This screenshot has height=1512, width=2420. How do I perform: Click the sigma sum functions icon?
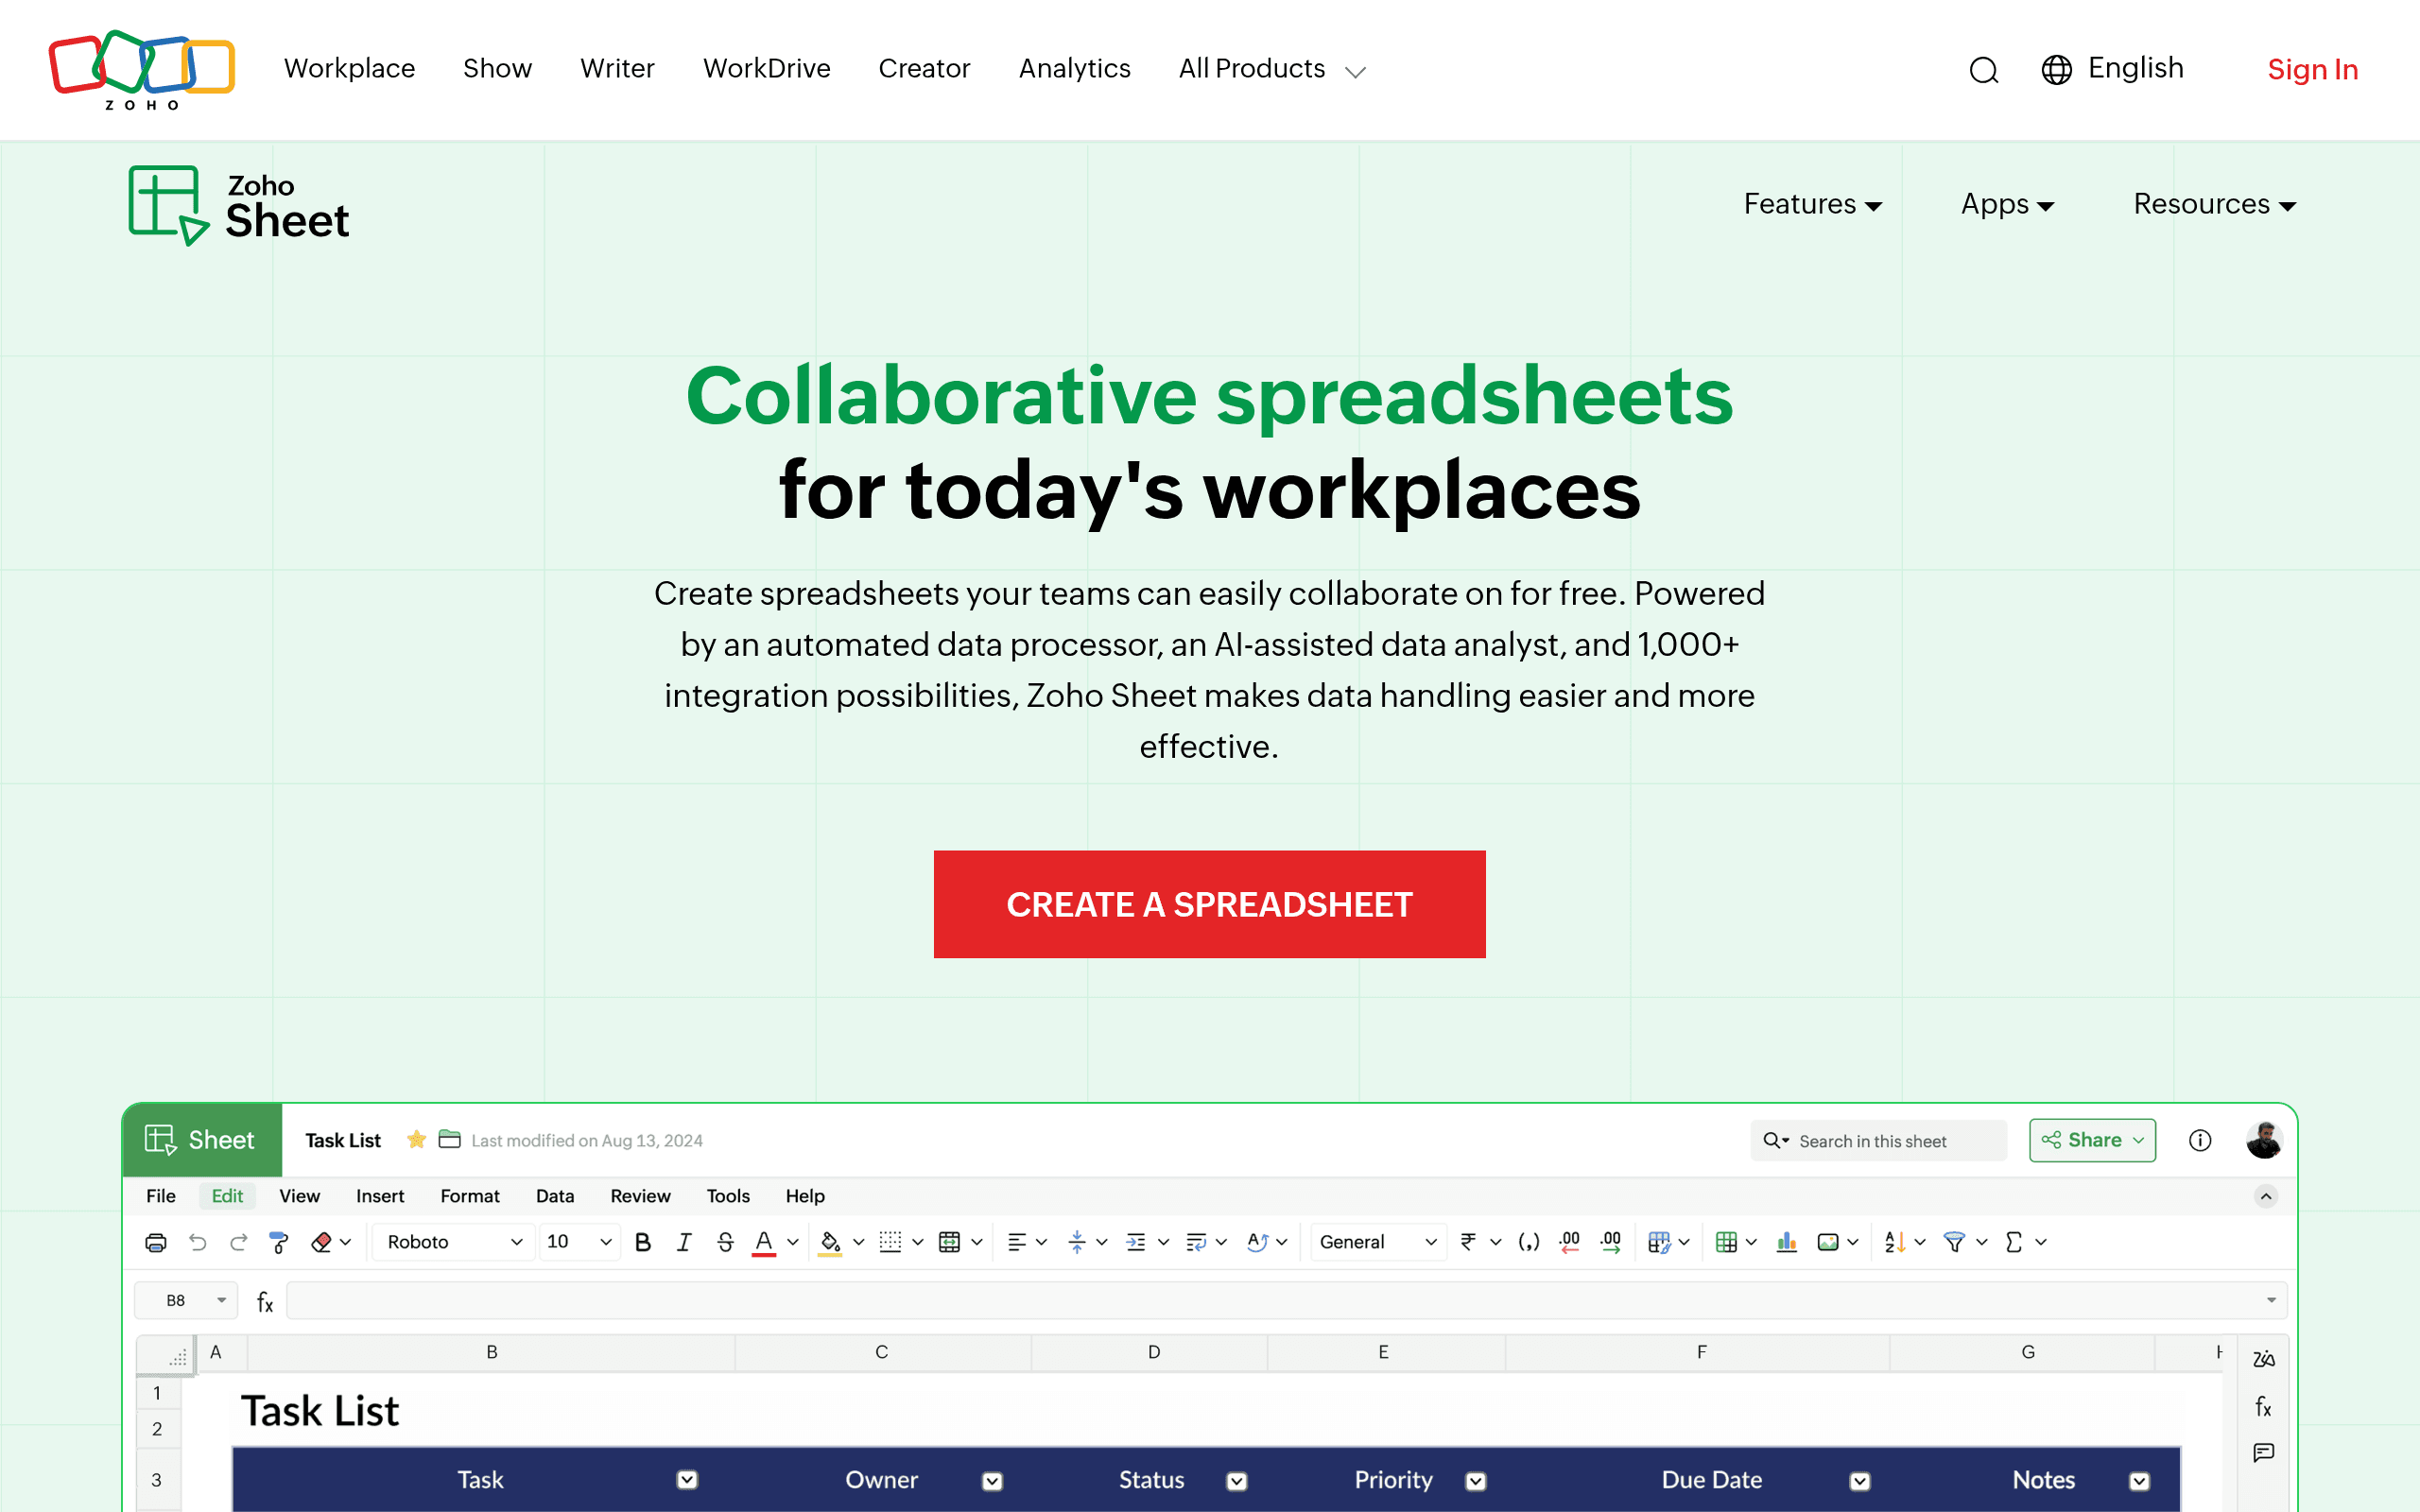pyautogui.click(x=2014, y=1242)
